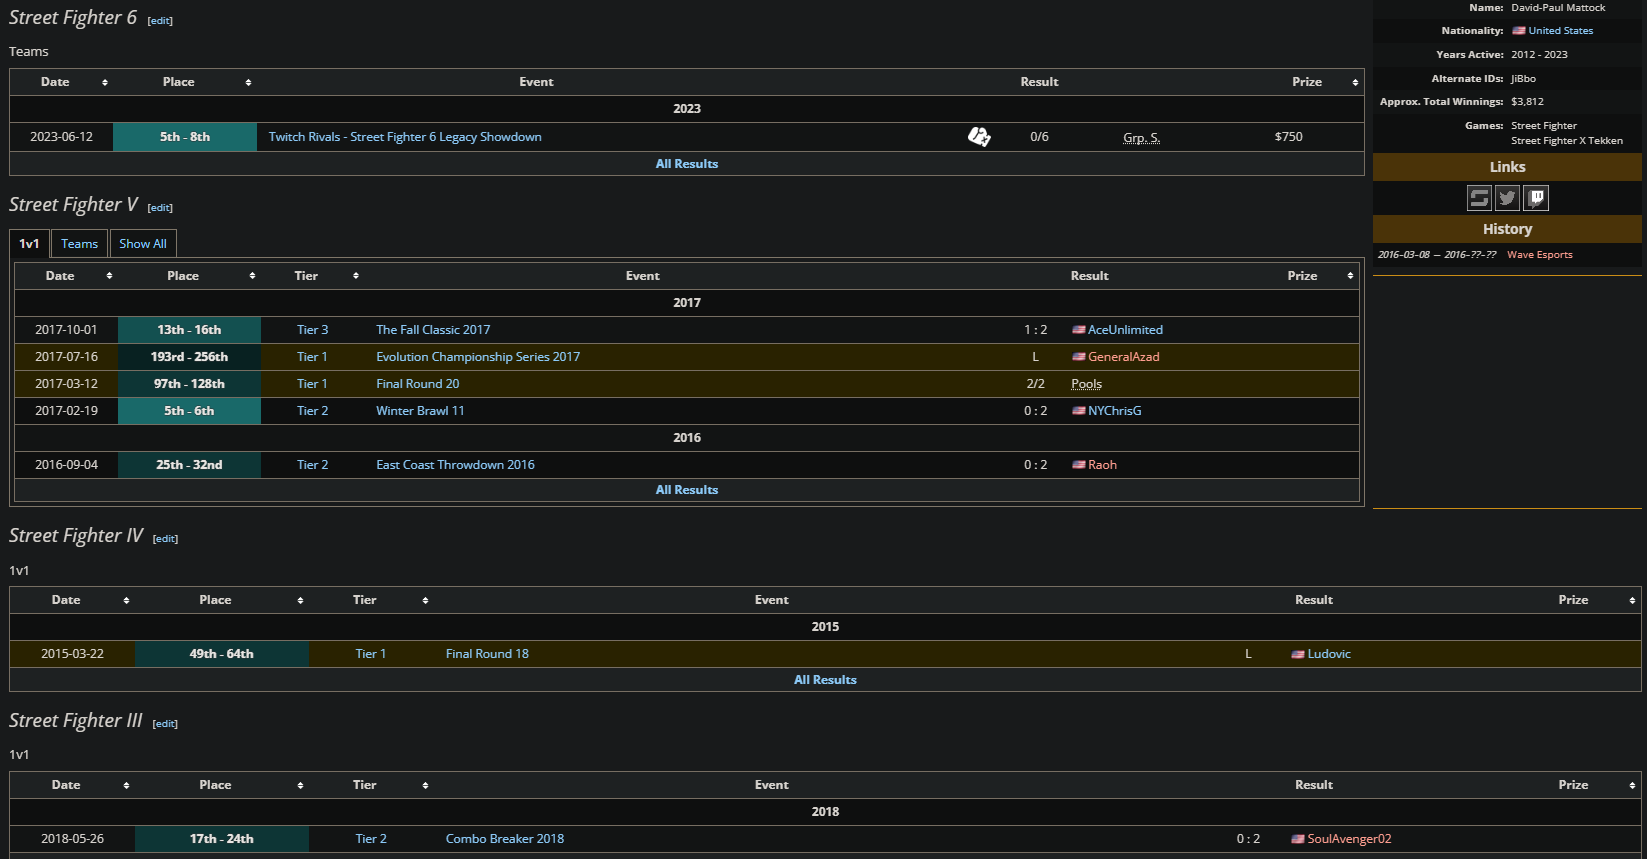1647x859 pixels.
Task: Open All Results under Street Fighter IV table
Action: point(825,680)
